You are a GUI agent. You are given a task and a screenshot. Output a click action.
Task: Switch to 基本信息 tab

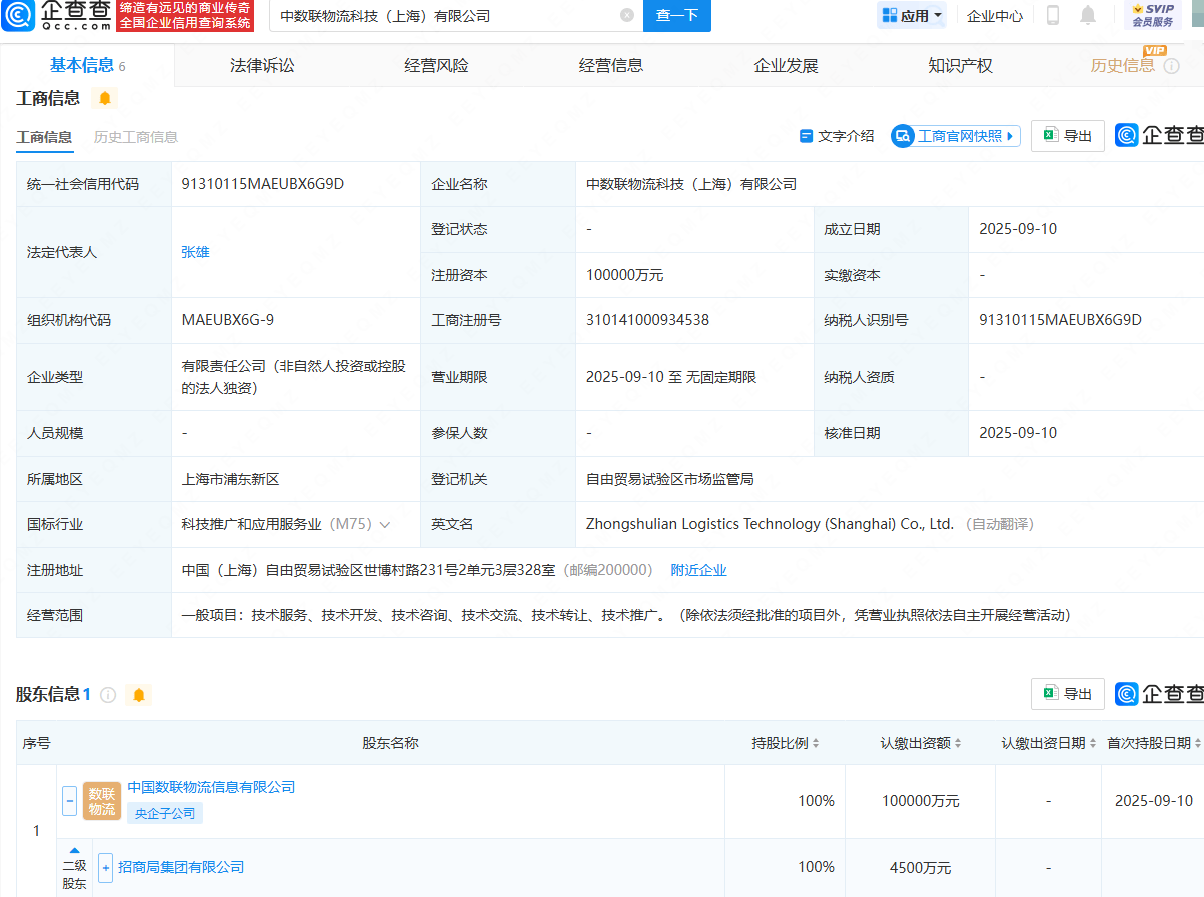87,65
